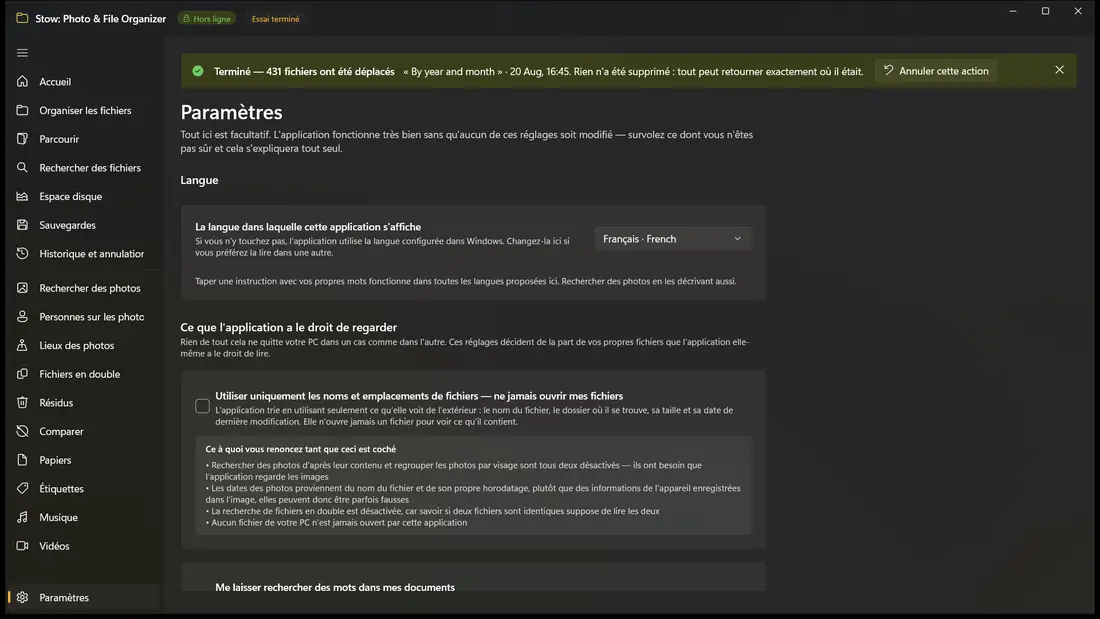Click the Paramètres gear icon
The image size is (1100, 619).
[22, 597]
